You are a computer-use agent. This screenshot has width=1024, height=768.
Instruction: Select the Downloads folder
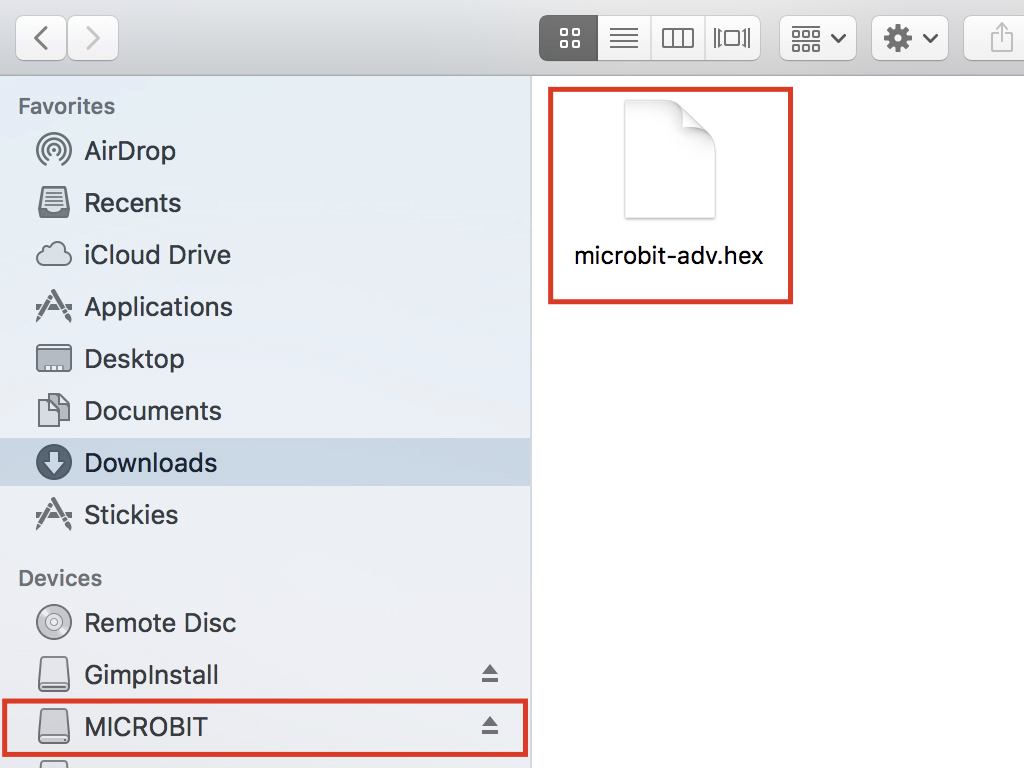tap(264, 462)
